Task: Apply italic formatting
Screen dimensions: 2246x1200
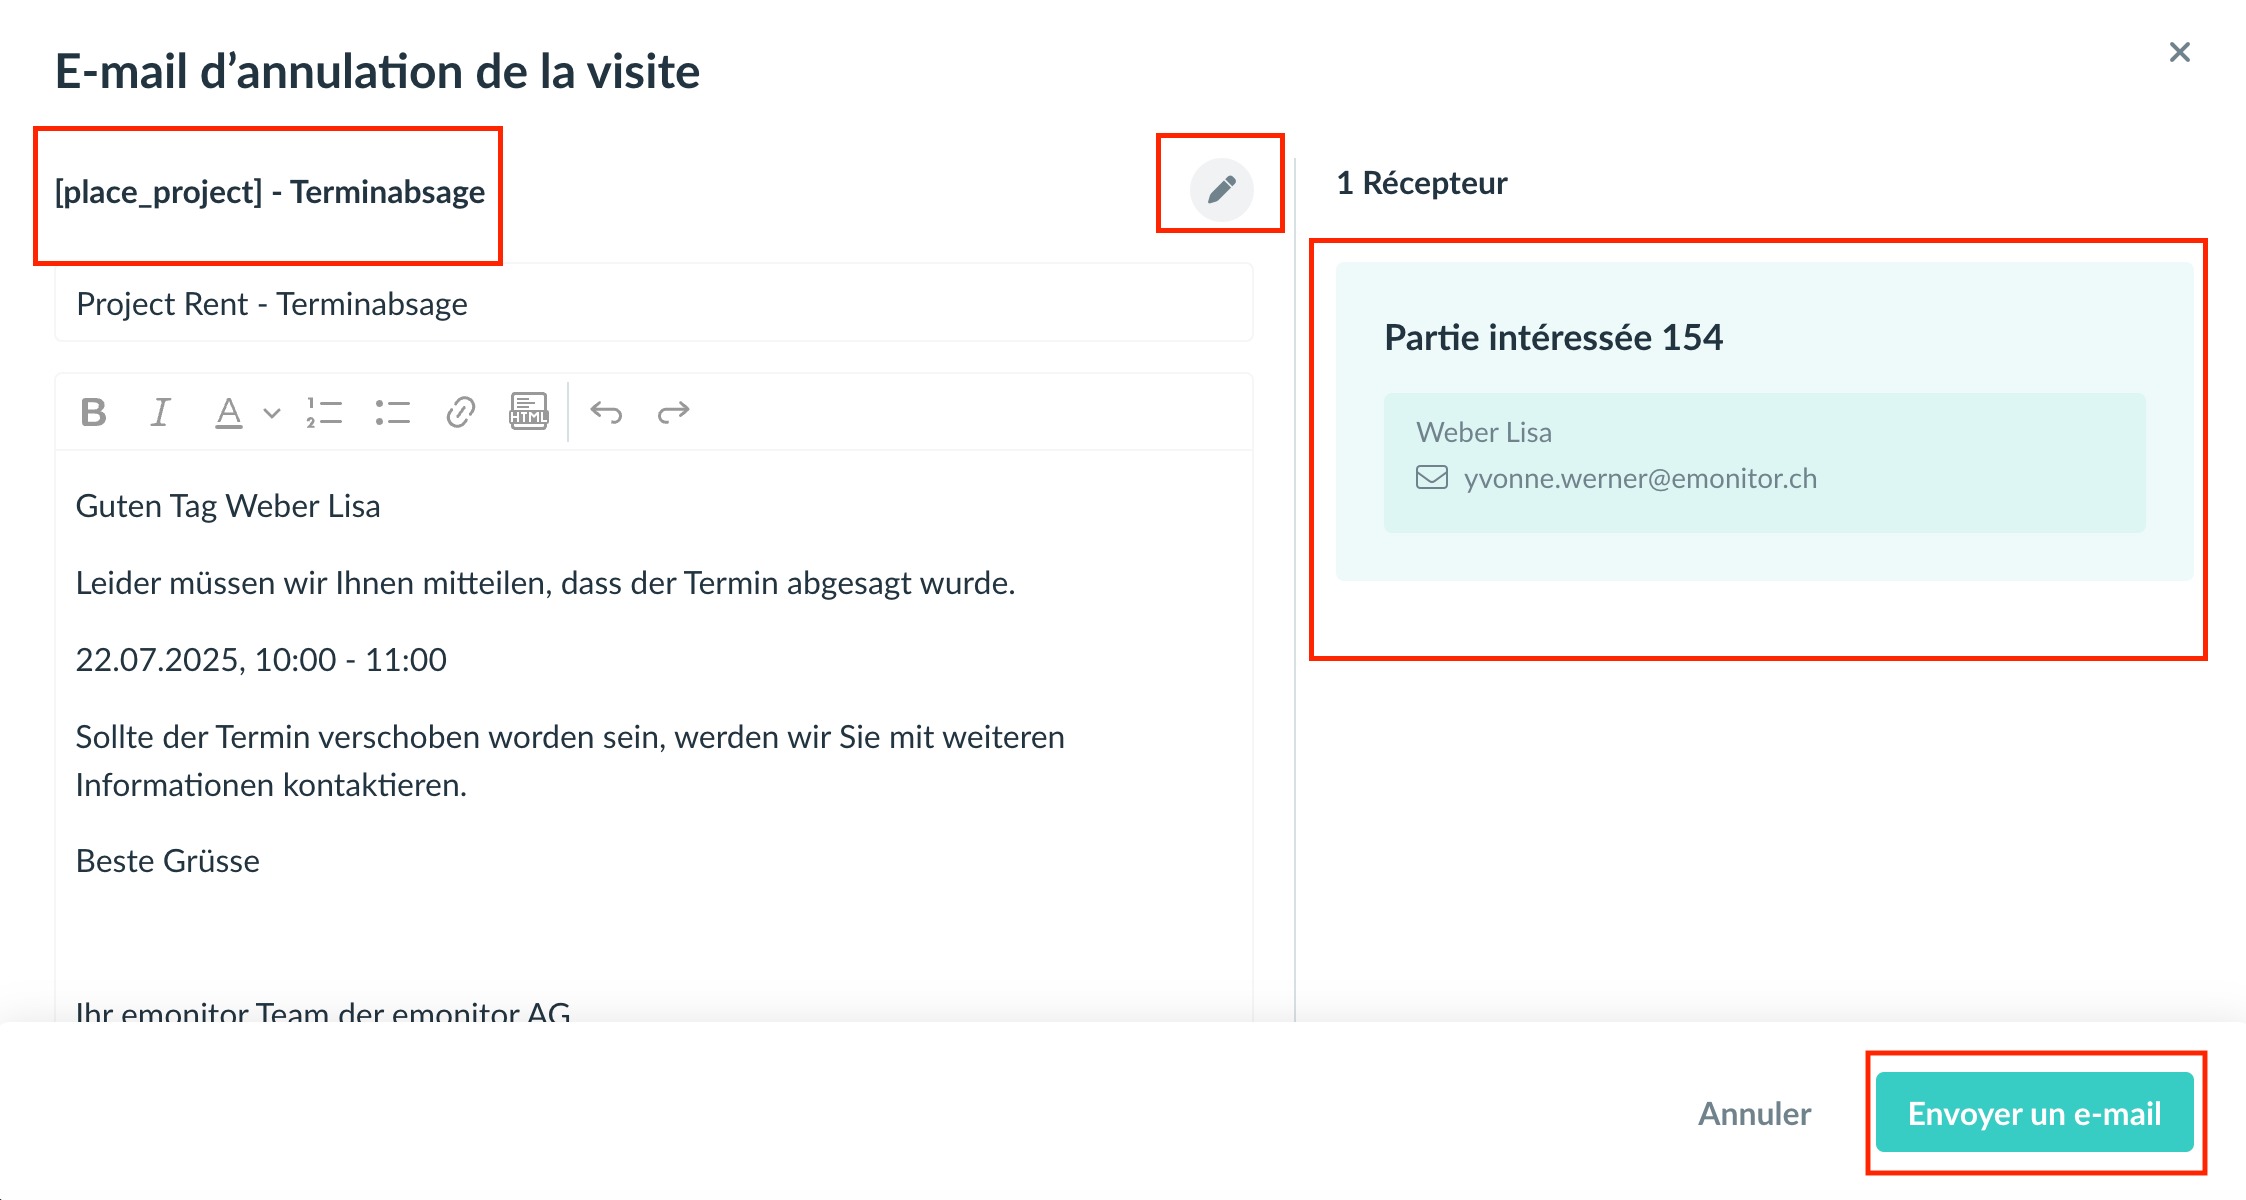Action: pyautogui.click(x=160, y=412)
